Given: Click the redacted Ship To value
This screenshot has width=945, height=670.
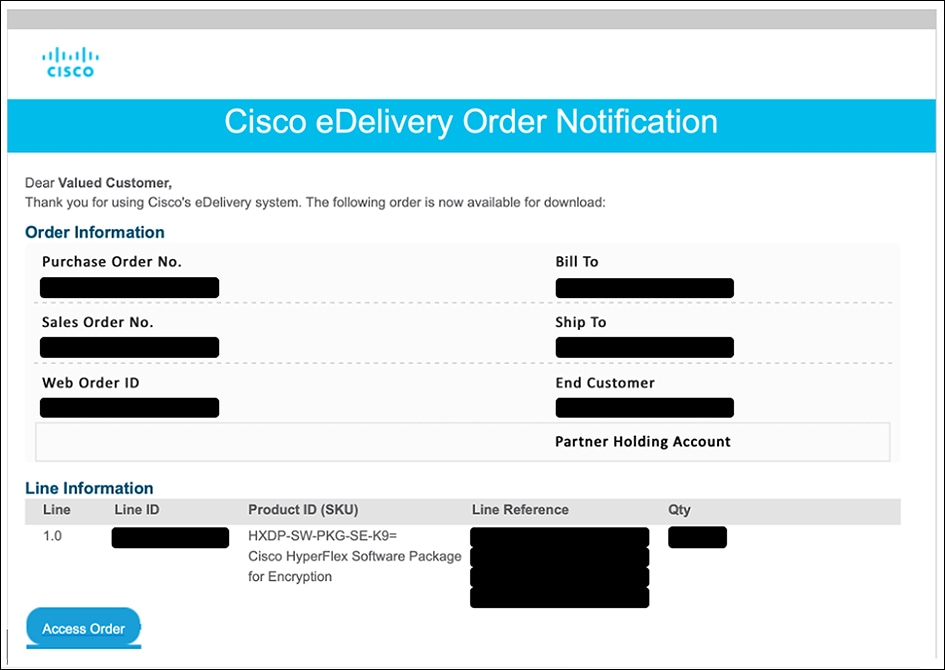Looking at the screenshot, I should 644,348.
